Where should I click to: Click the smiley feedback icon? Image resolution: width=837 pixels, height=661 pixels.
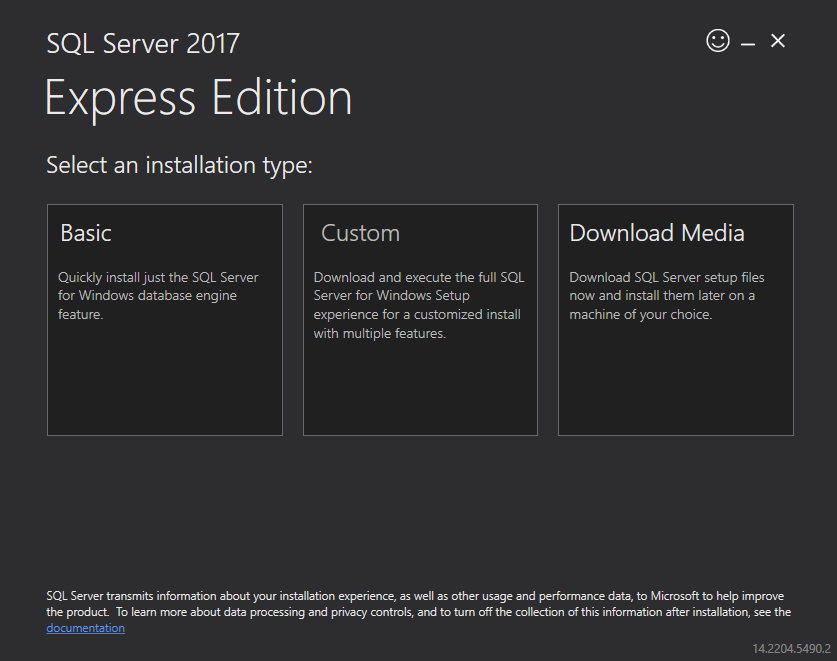coord(718,40)
